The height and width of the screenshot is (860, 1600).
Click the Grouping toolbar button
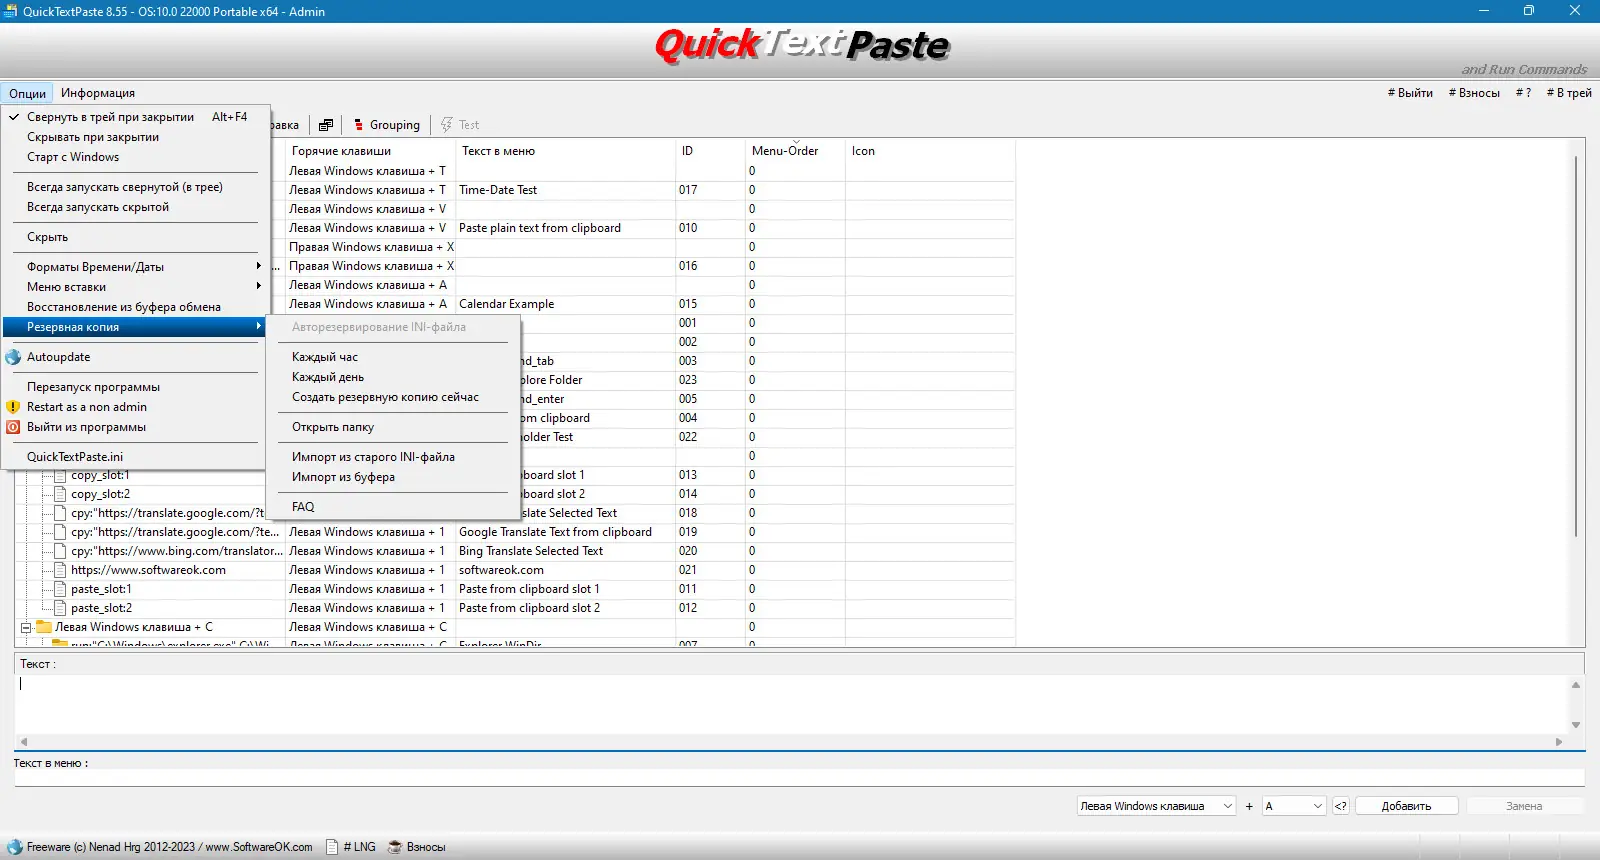[x=387, y=125]
